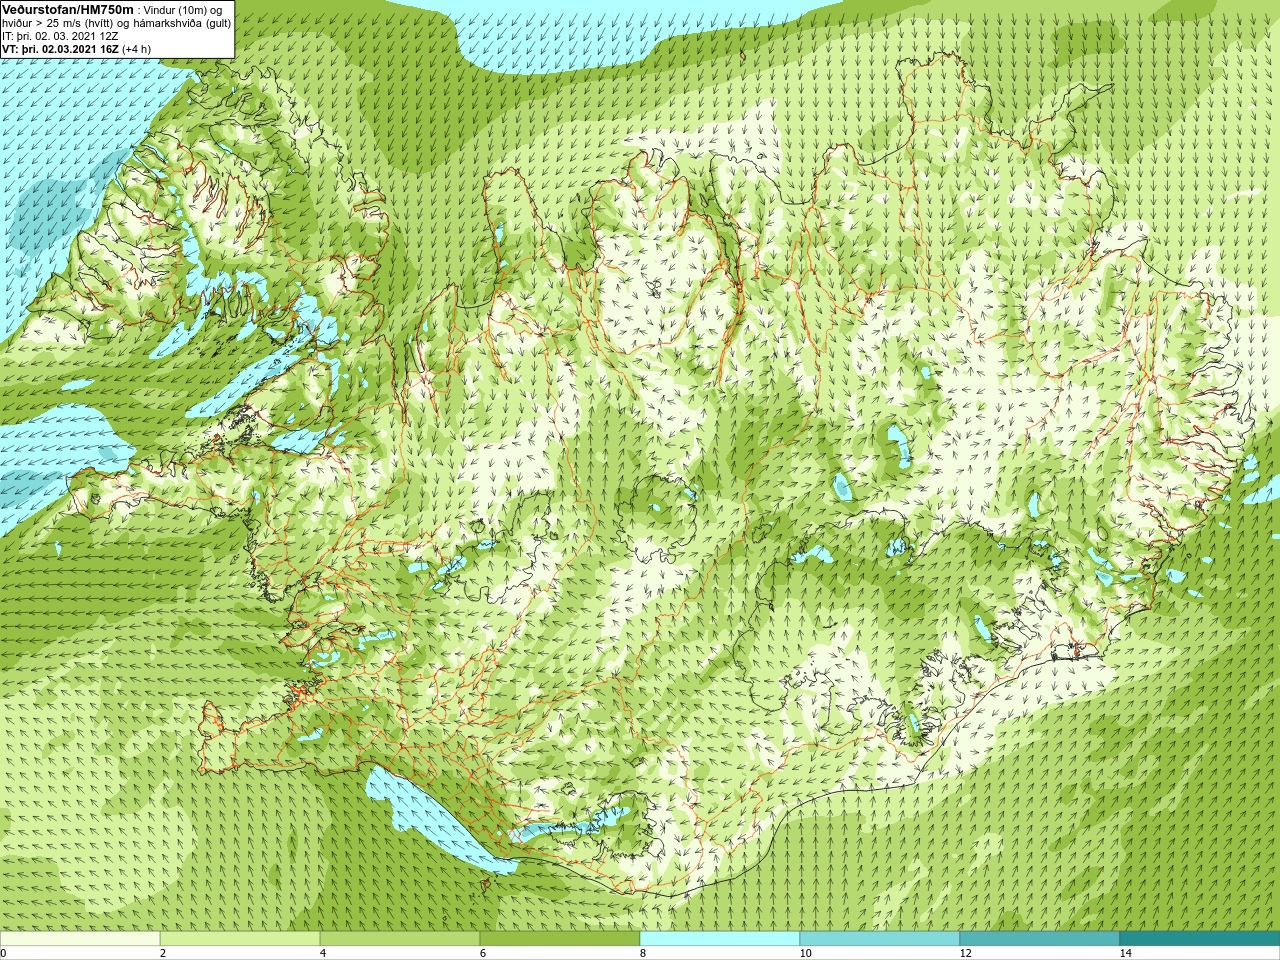Select the dark green 6–8 m/s legend swatch
This screenshot has width=1280, height=960.
tap(560, 939)
